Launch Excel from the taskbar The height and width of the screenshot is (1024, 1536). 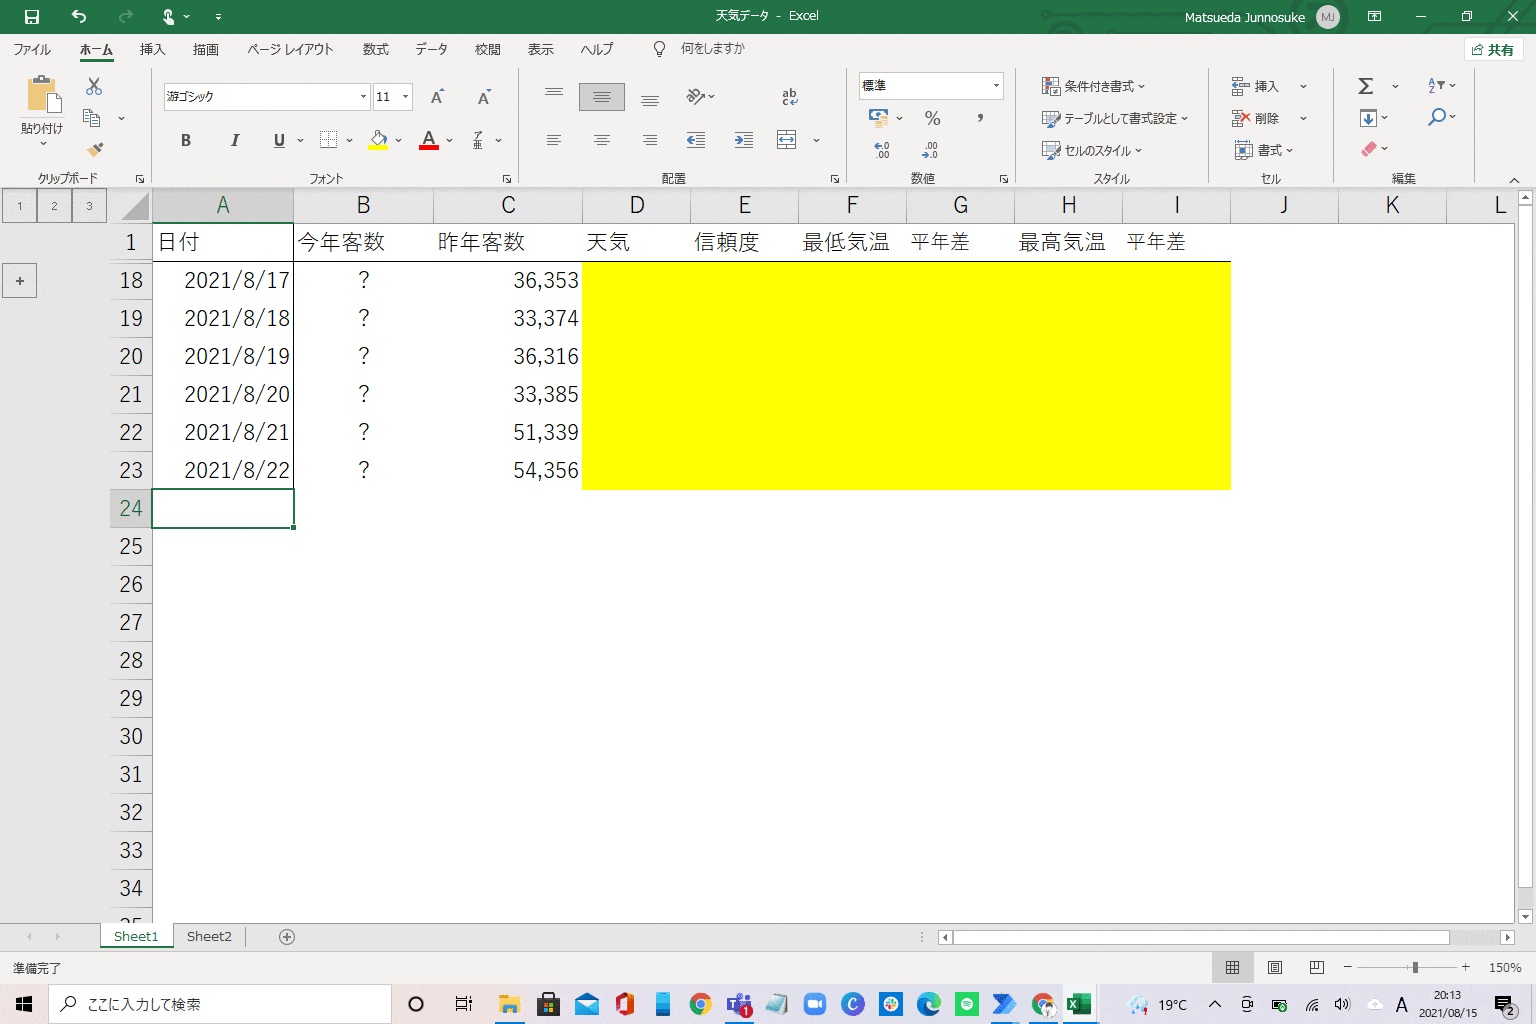coord(1079,1004)
